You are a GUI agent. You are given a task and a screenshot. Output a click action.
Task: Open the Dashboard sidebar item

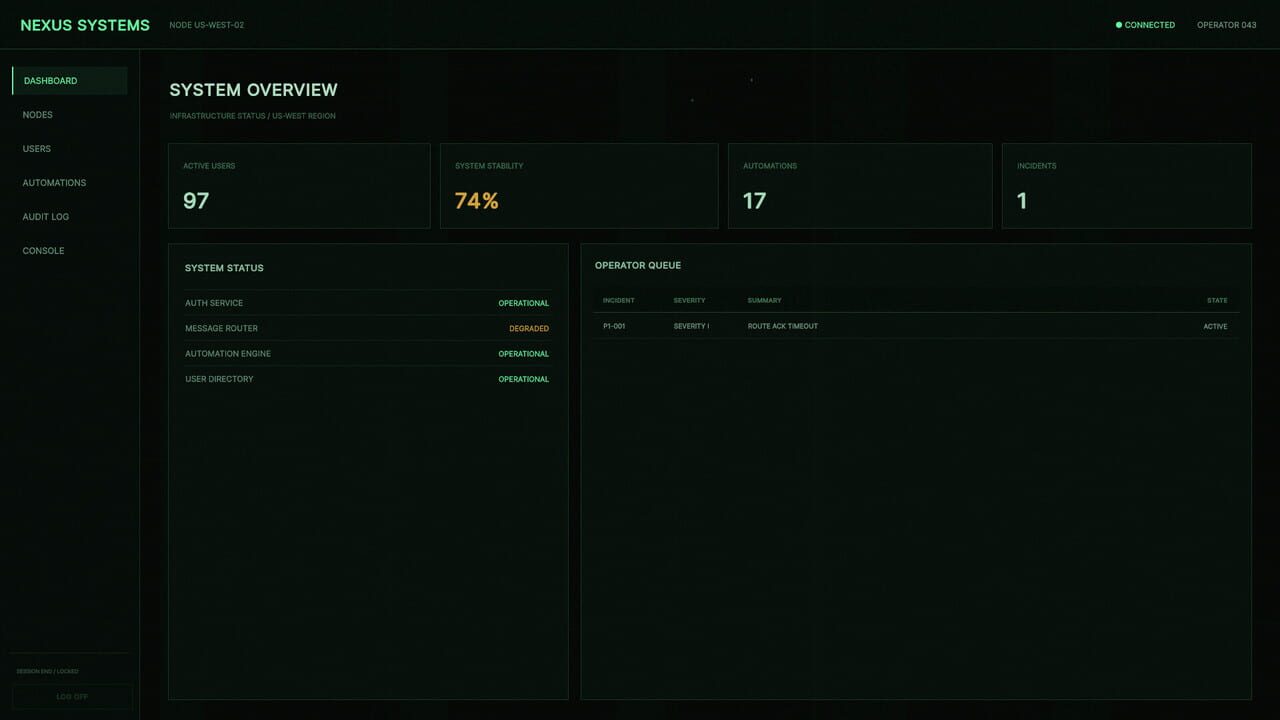click(69, 81)
